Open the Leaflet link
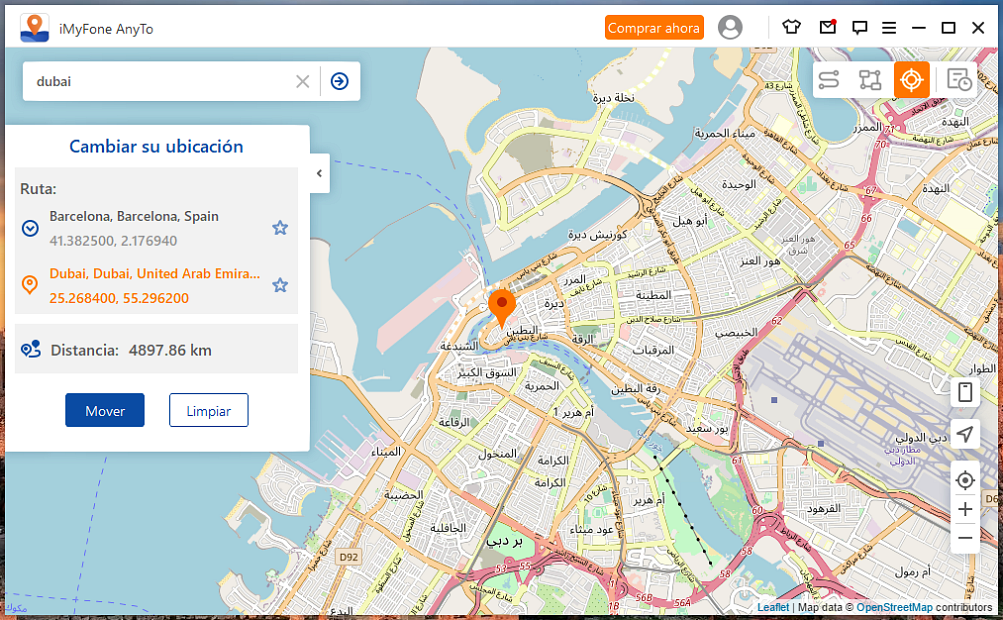The image size is (1003, 620). pyautogui.click(x=773, y=607)
